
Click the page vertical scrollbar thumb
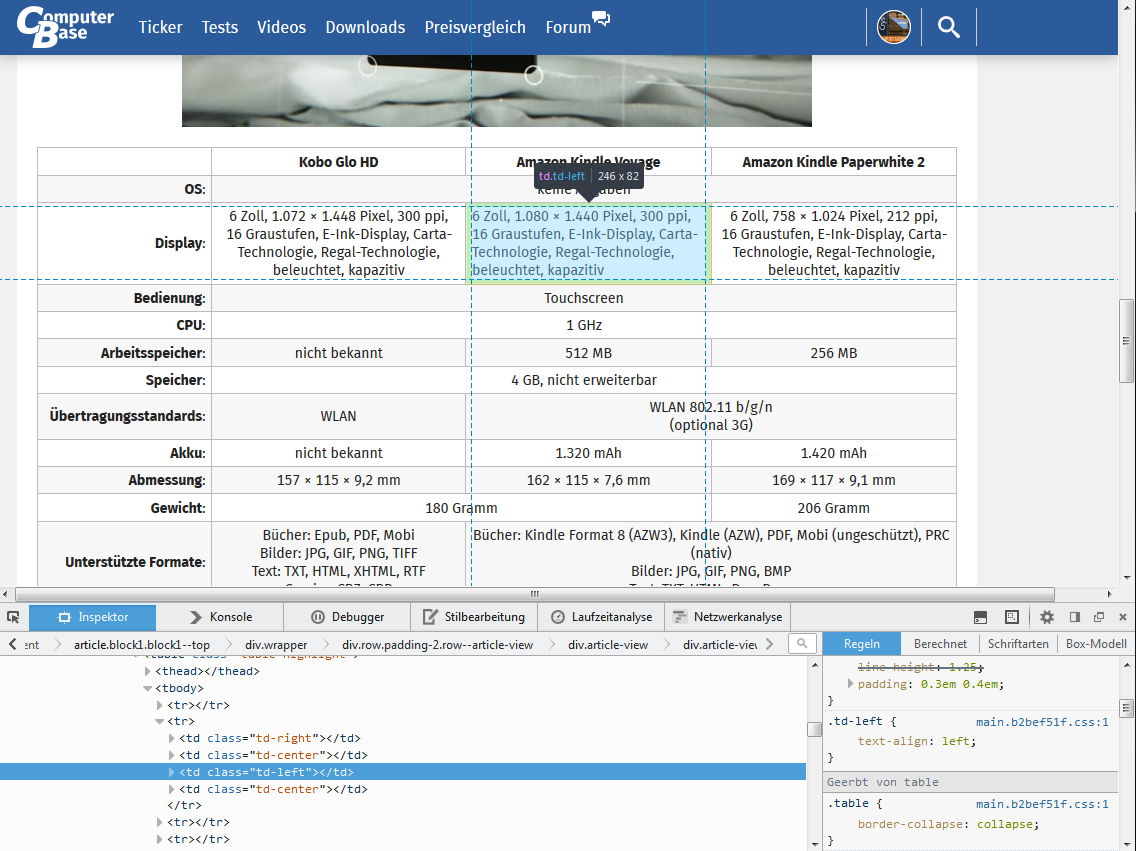(x=1126, y=340)
